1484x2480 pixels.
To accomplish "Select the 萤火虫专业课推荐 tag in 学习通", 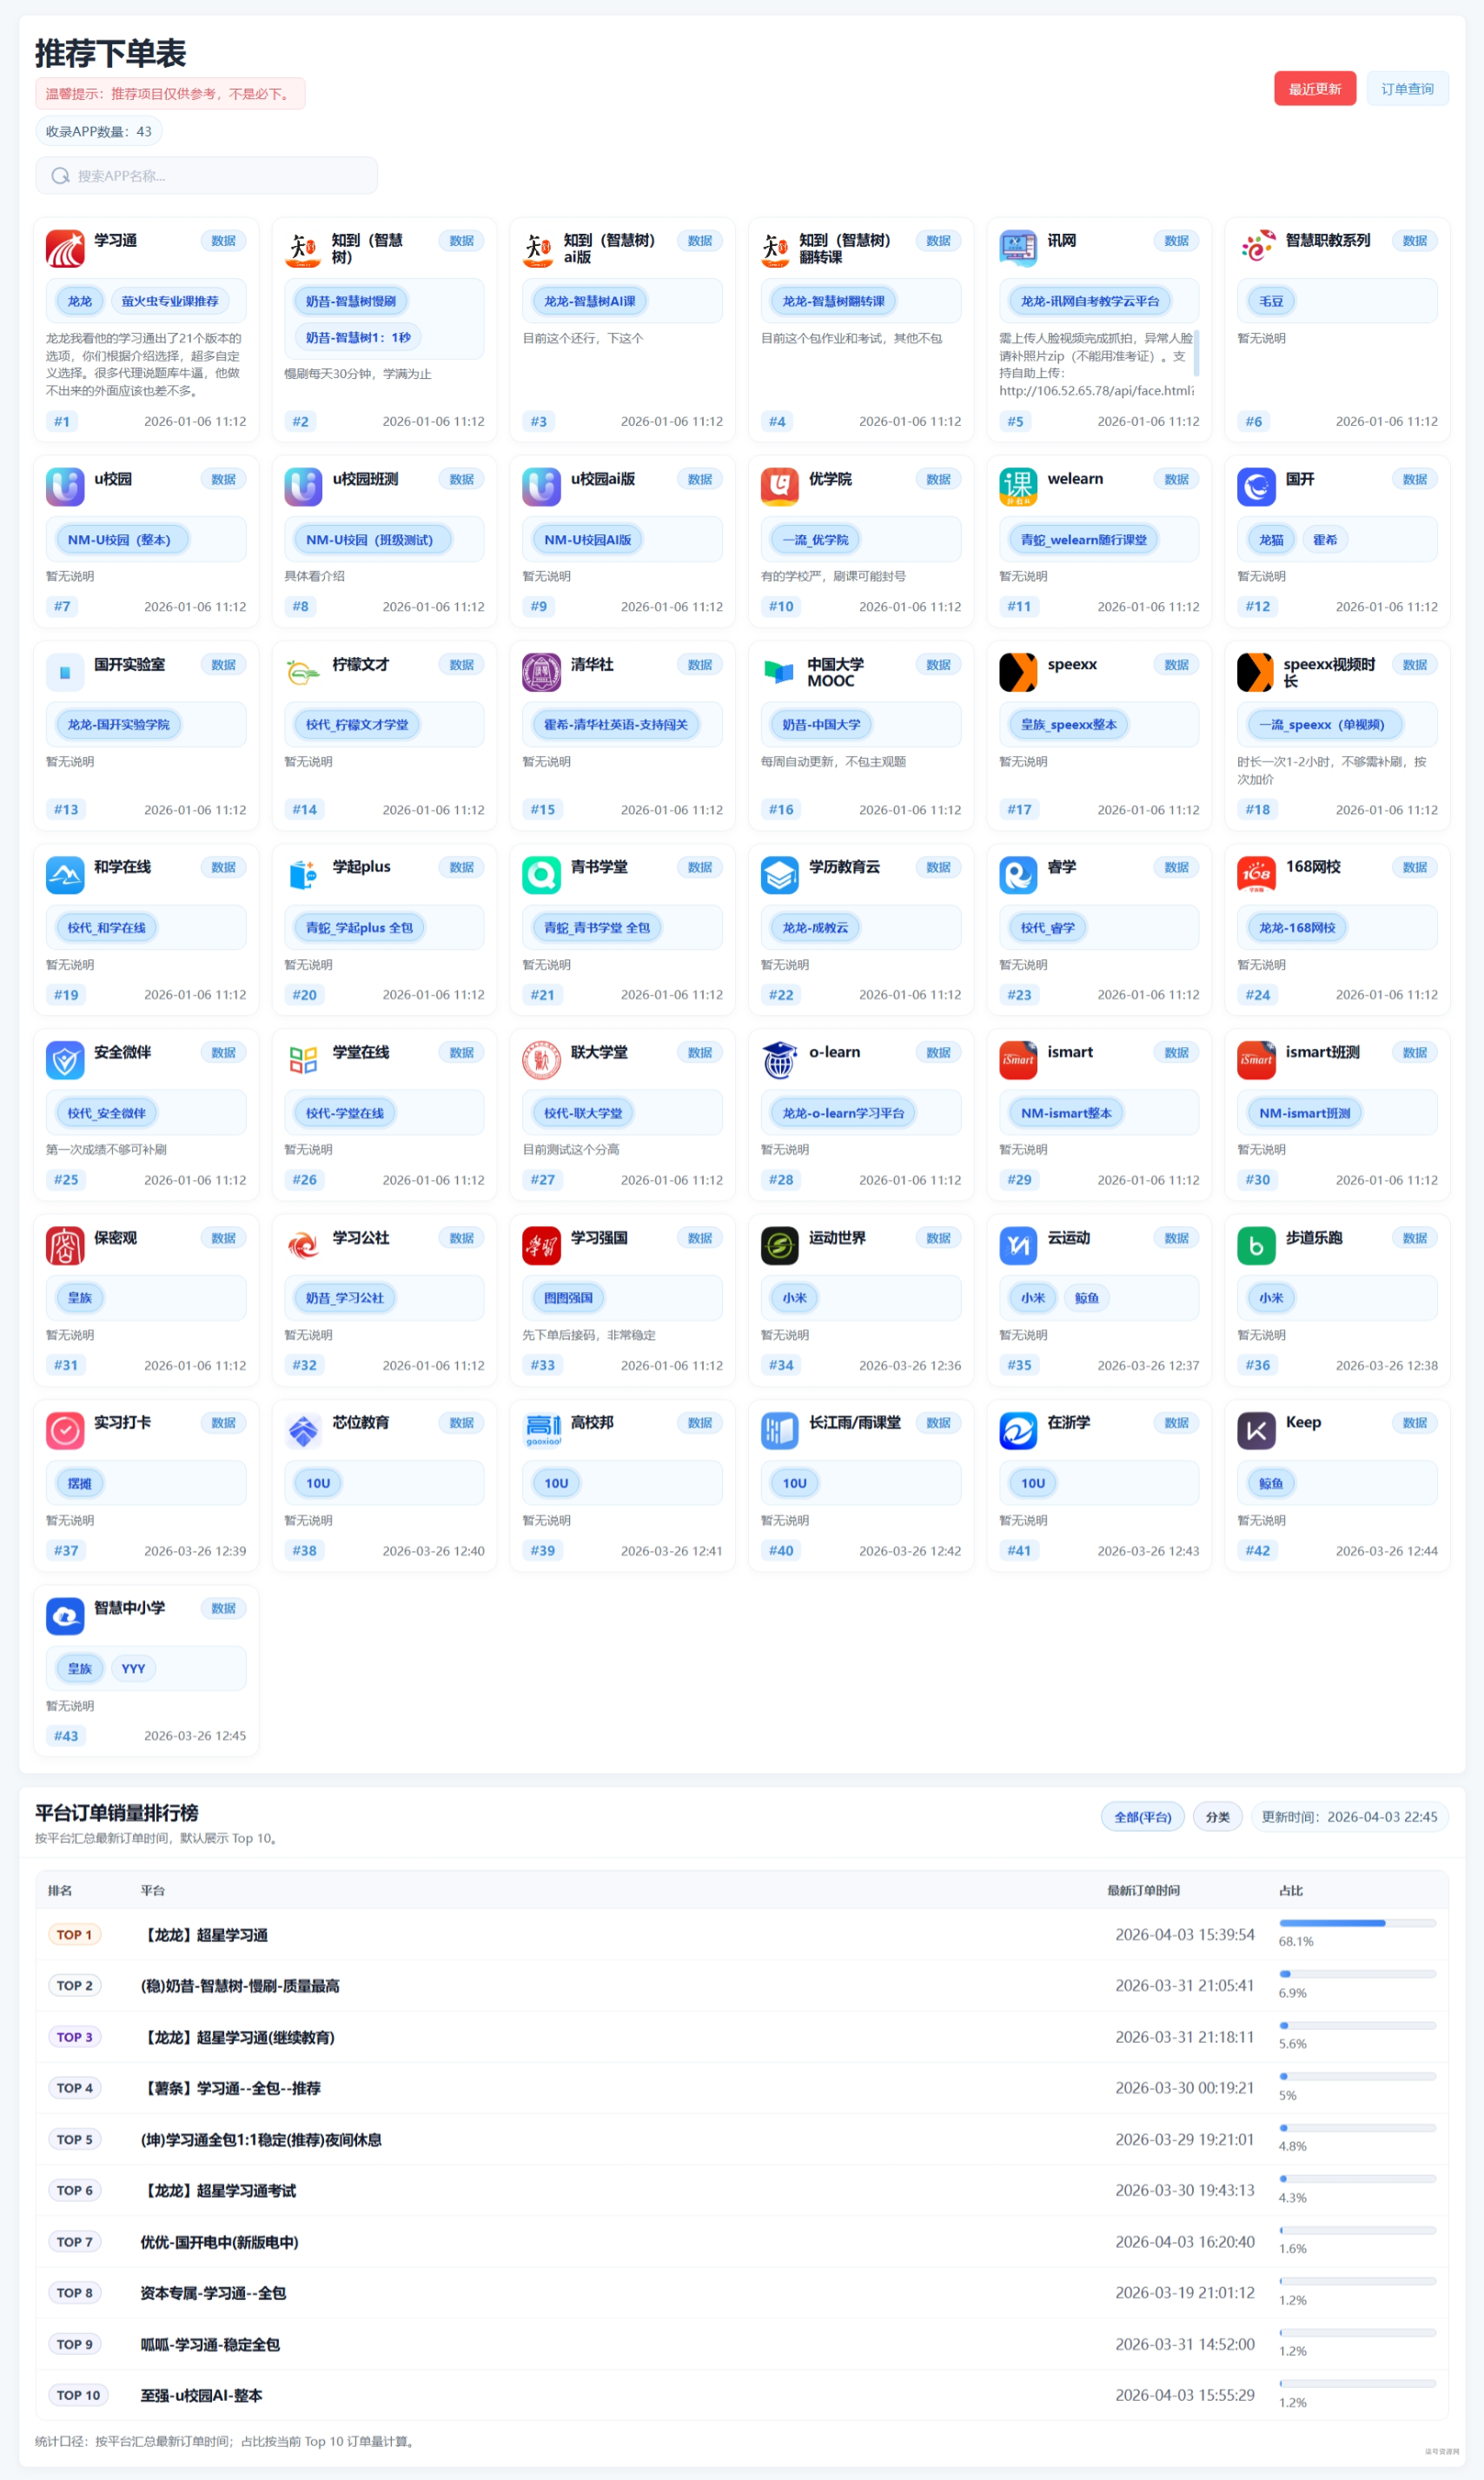I will (170, 301).
